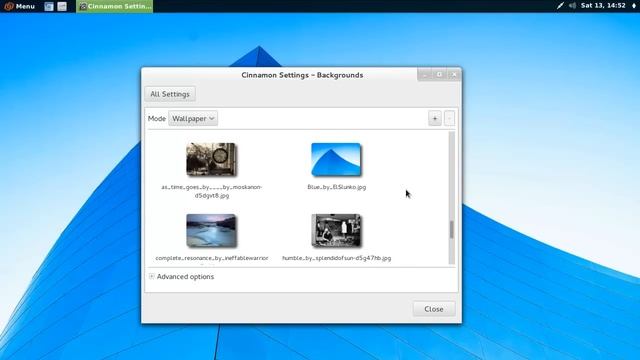Select the as_time_goes_by wallpaper thumbnail
The image size is (640, 360).
point(211,160)
